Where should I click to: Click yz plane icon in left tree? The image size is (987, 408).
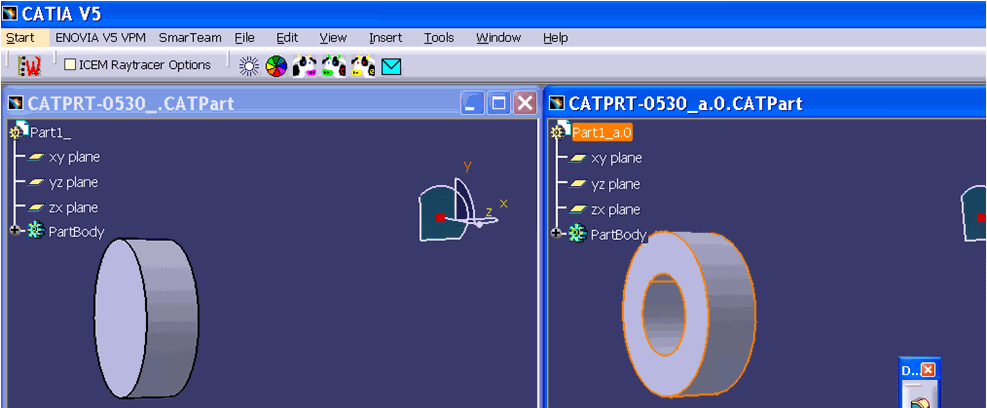click(x=35, y=183)
